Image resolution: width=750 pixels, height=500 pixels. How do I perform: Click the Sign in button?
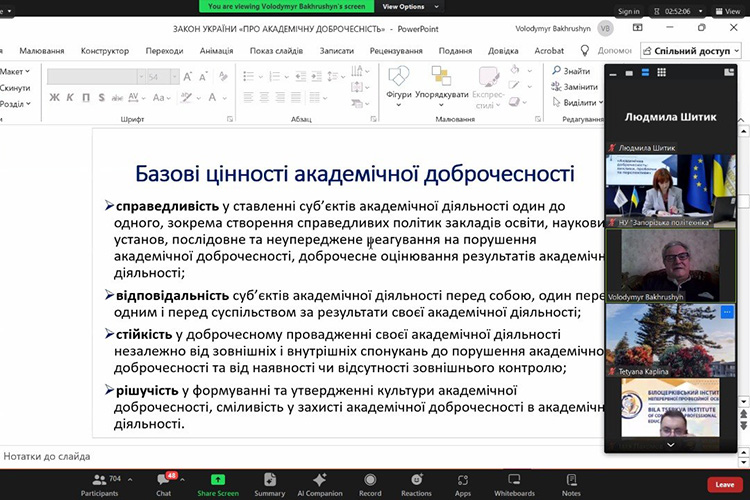(628, 12)
